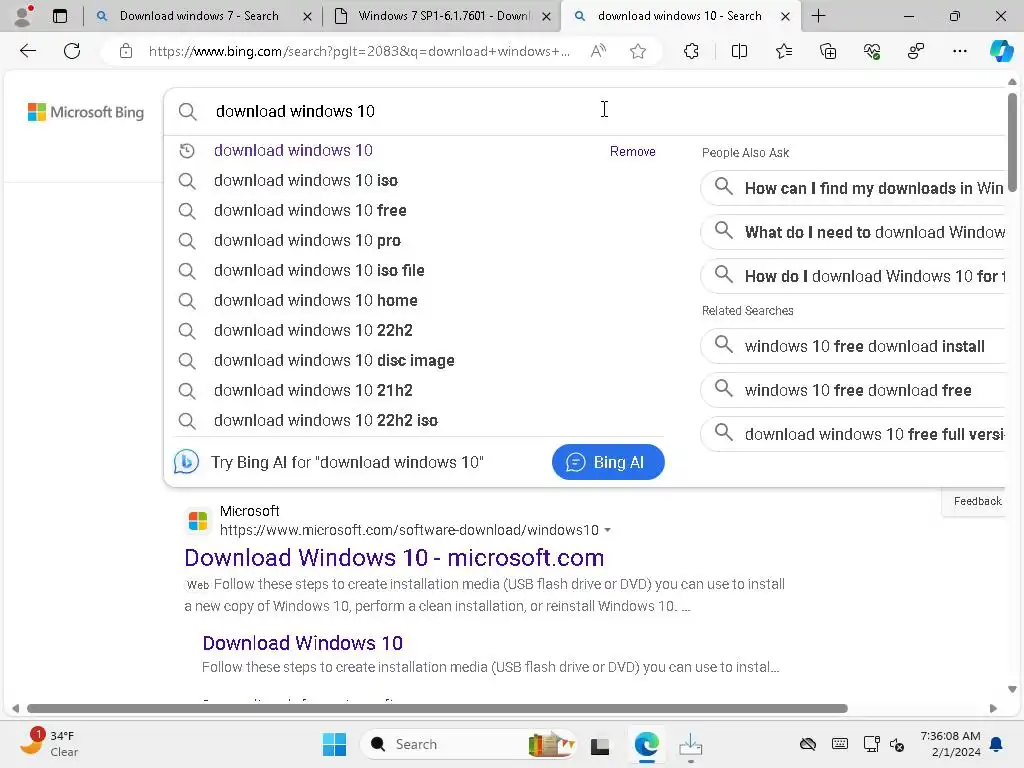
Task: Open Download Windows 10 - microsoft.com result
Action: [x=394, y=558]
